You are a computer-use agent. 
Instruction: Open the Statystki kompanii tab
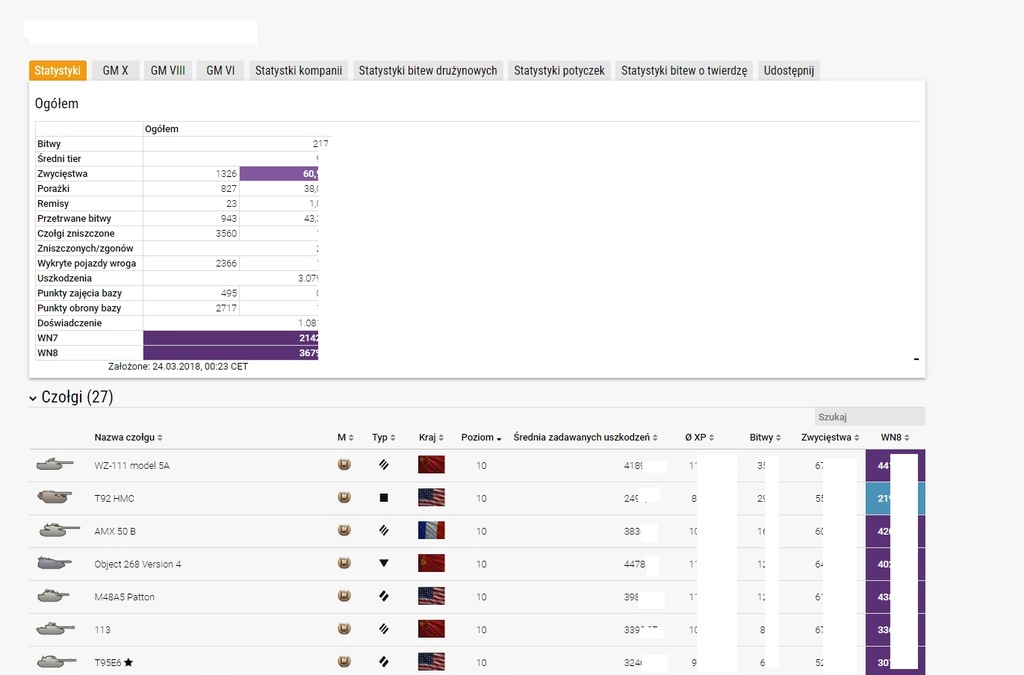298,71
